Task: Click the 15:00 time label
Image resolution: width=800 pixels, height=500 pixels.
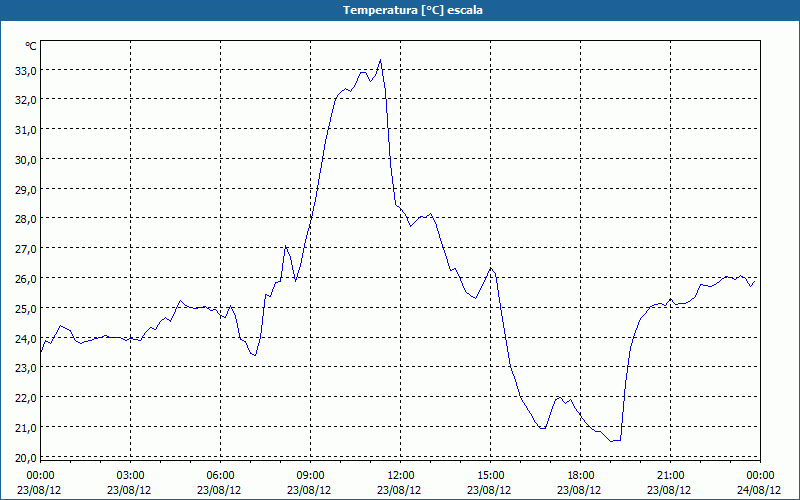Action: tap(490, 476)
